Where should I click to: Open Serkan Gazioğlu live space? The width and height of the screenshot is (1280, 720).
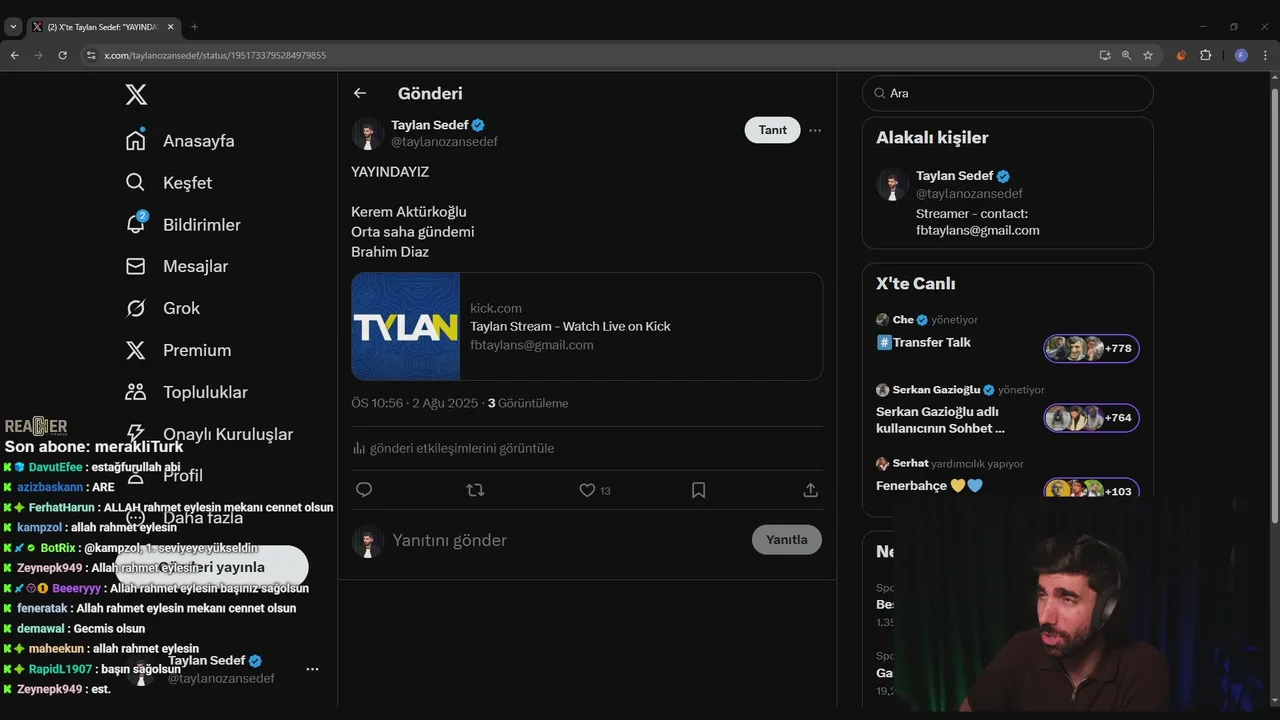(x=940, y=419)
